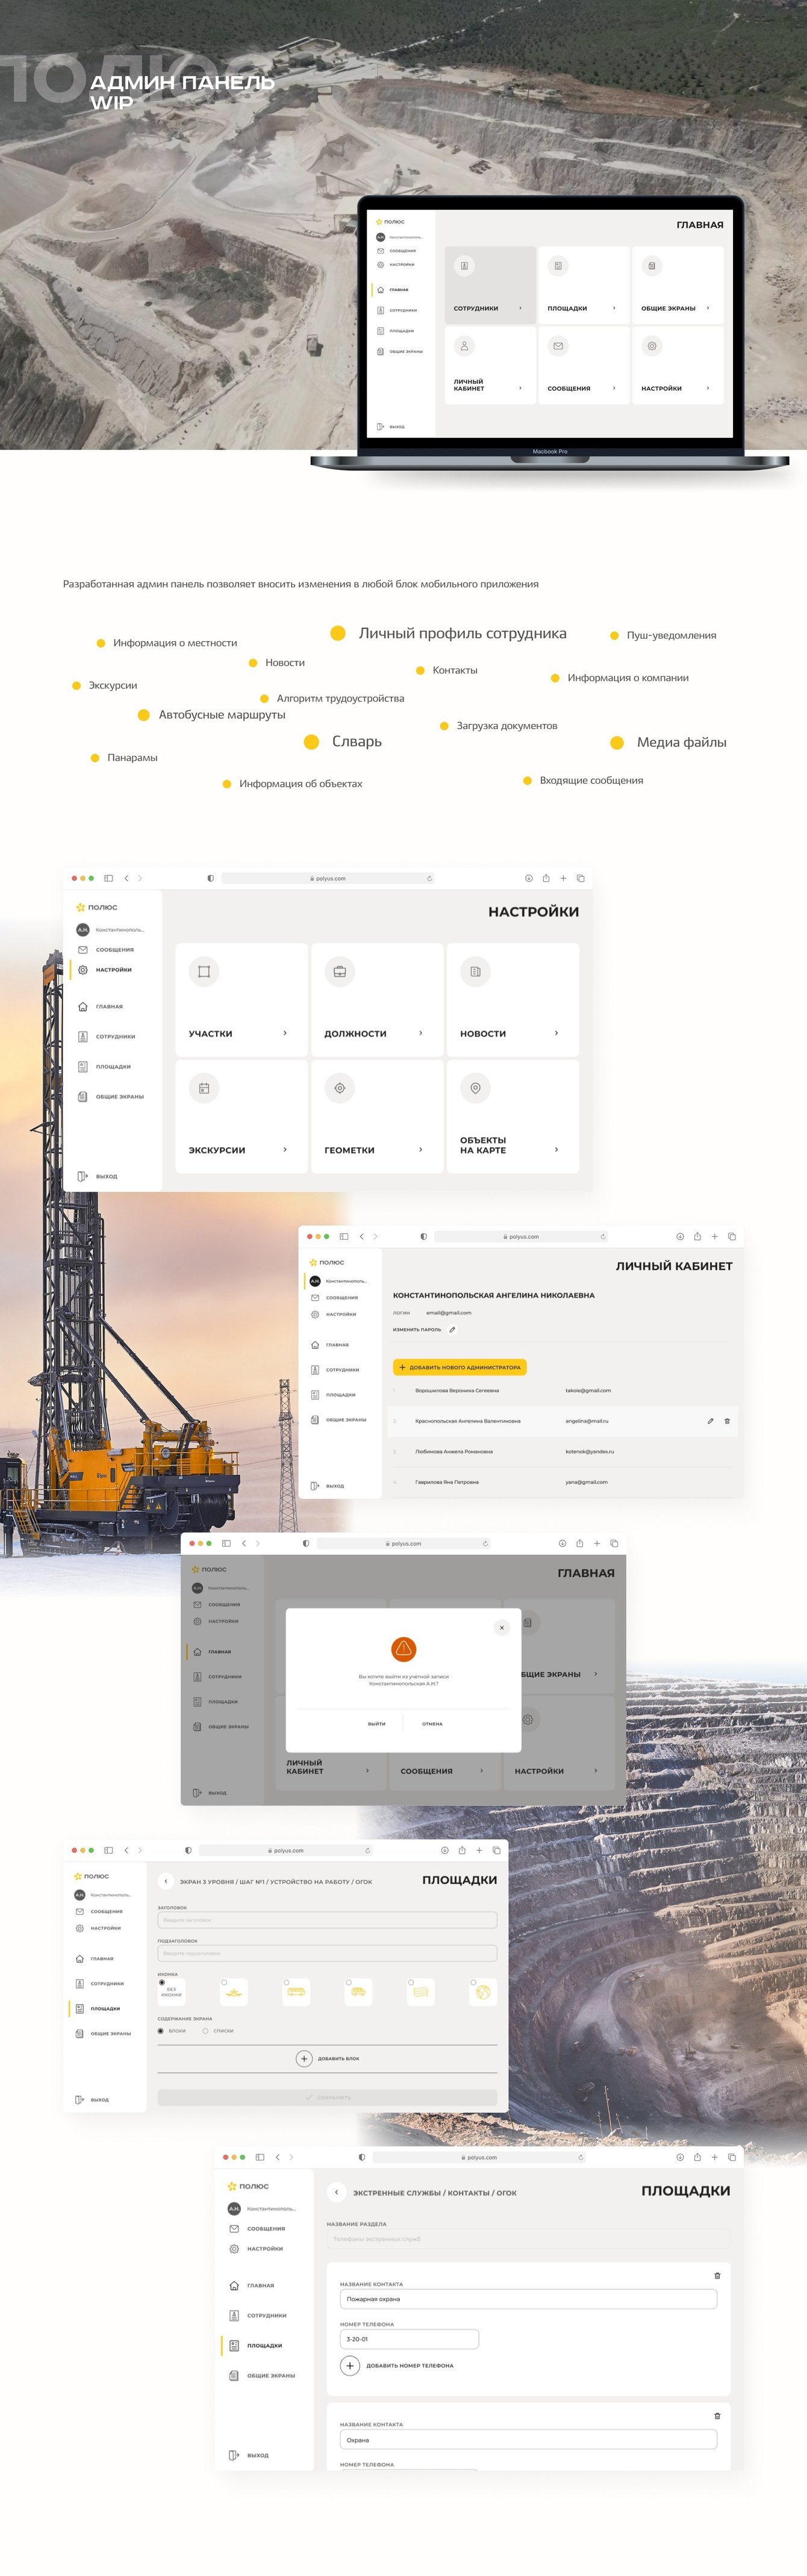This screenshot has width=807, height=2576.
Task: Click the disabled Сохранить button
Action: (x=327, y=2097)
